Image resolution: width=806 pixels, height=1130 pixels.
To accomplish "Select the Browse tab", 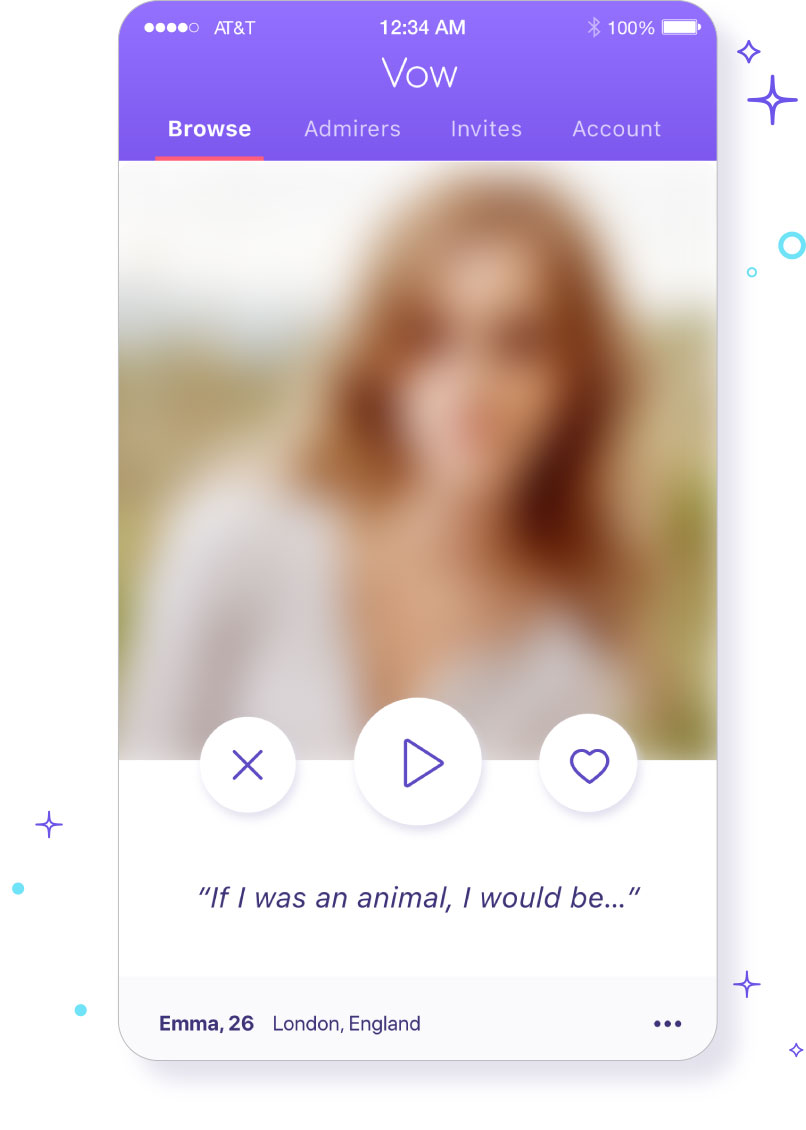I will click(209, 128).
